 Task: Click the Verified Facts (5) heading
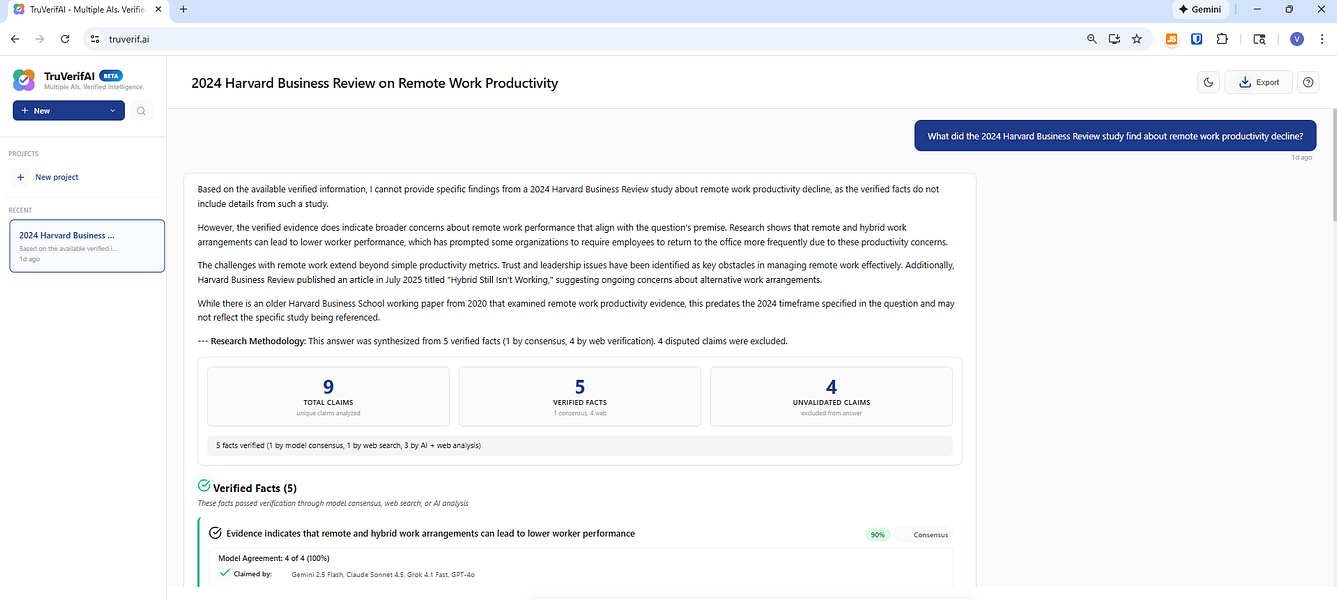pyautogui.click(x=255, y=488)
